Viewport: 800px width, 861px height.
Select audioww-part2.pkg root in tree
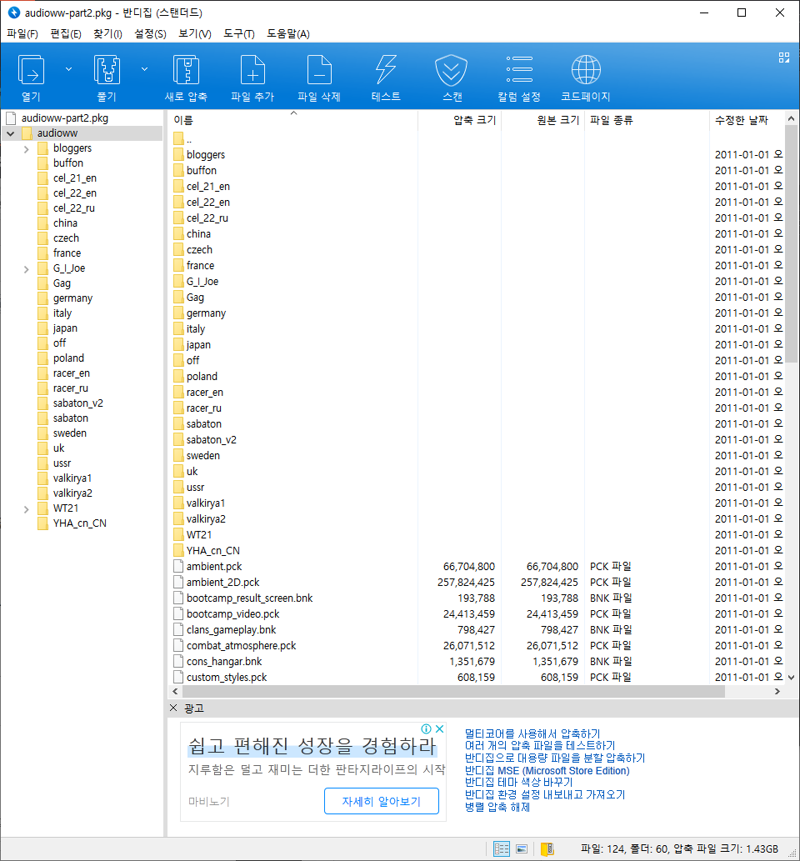tap(65, 118)
